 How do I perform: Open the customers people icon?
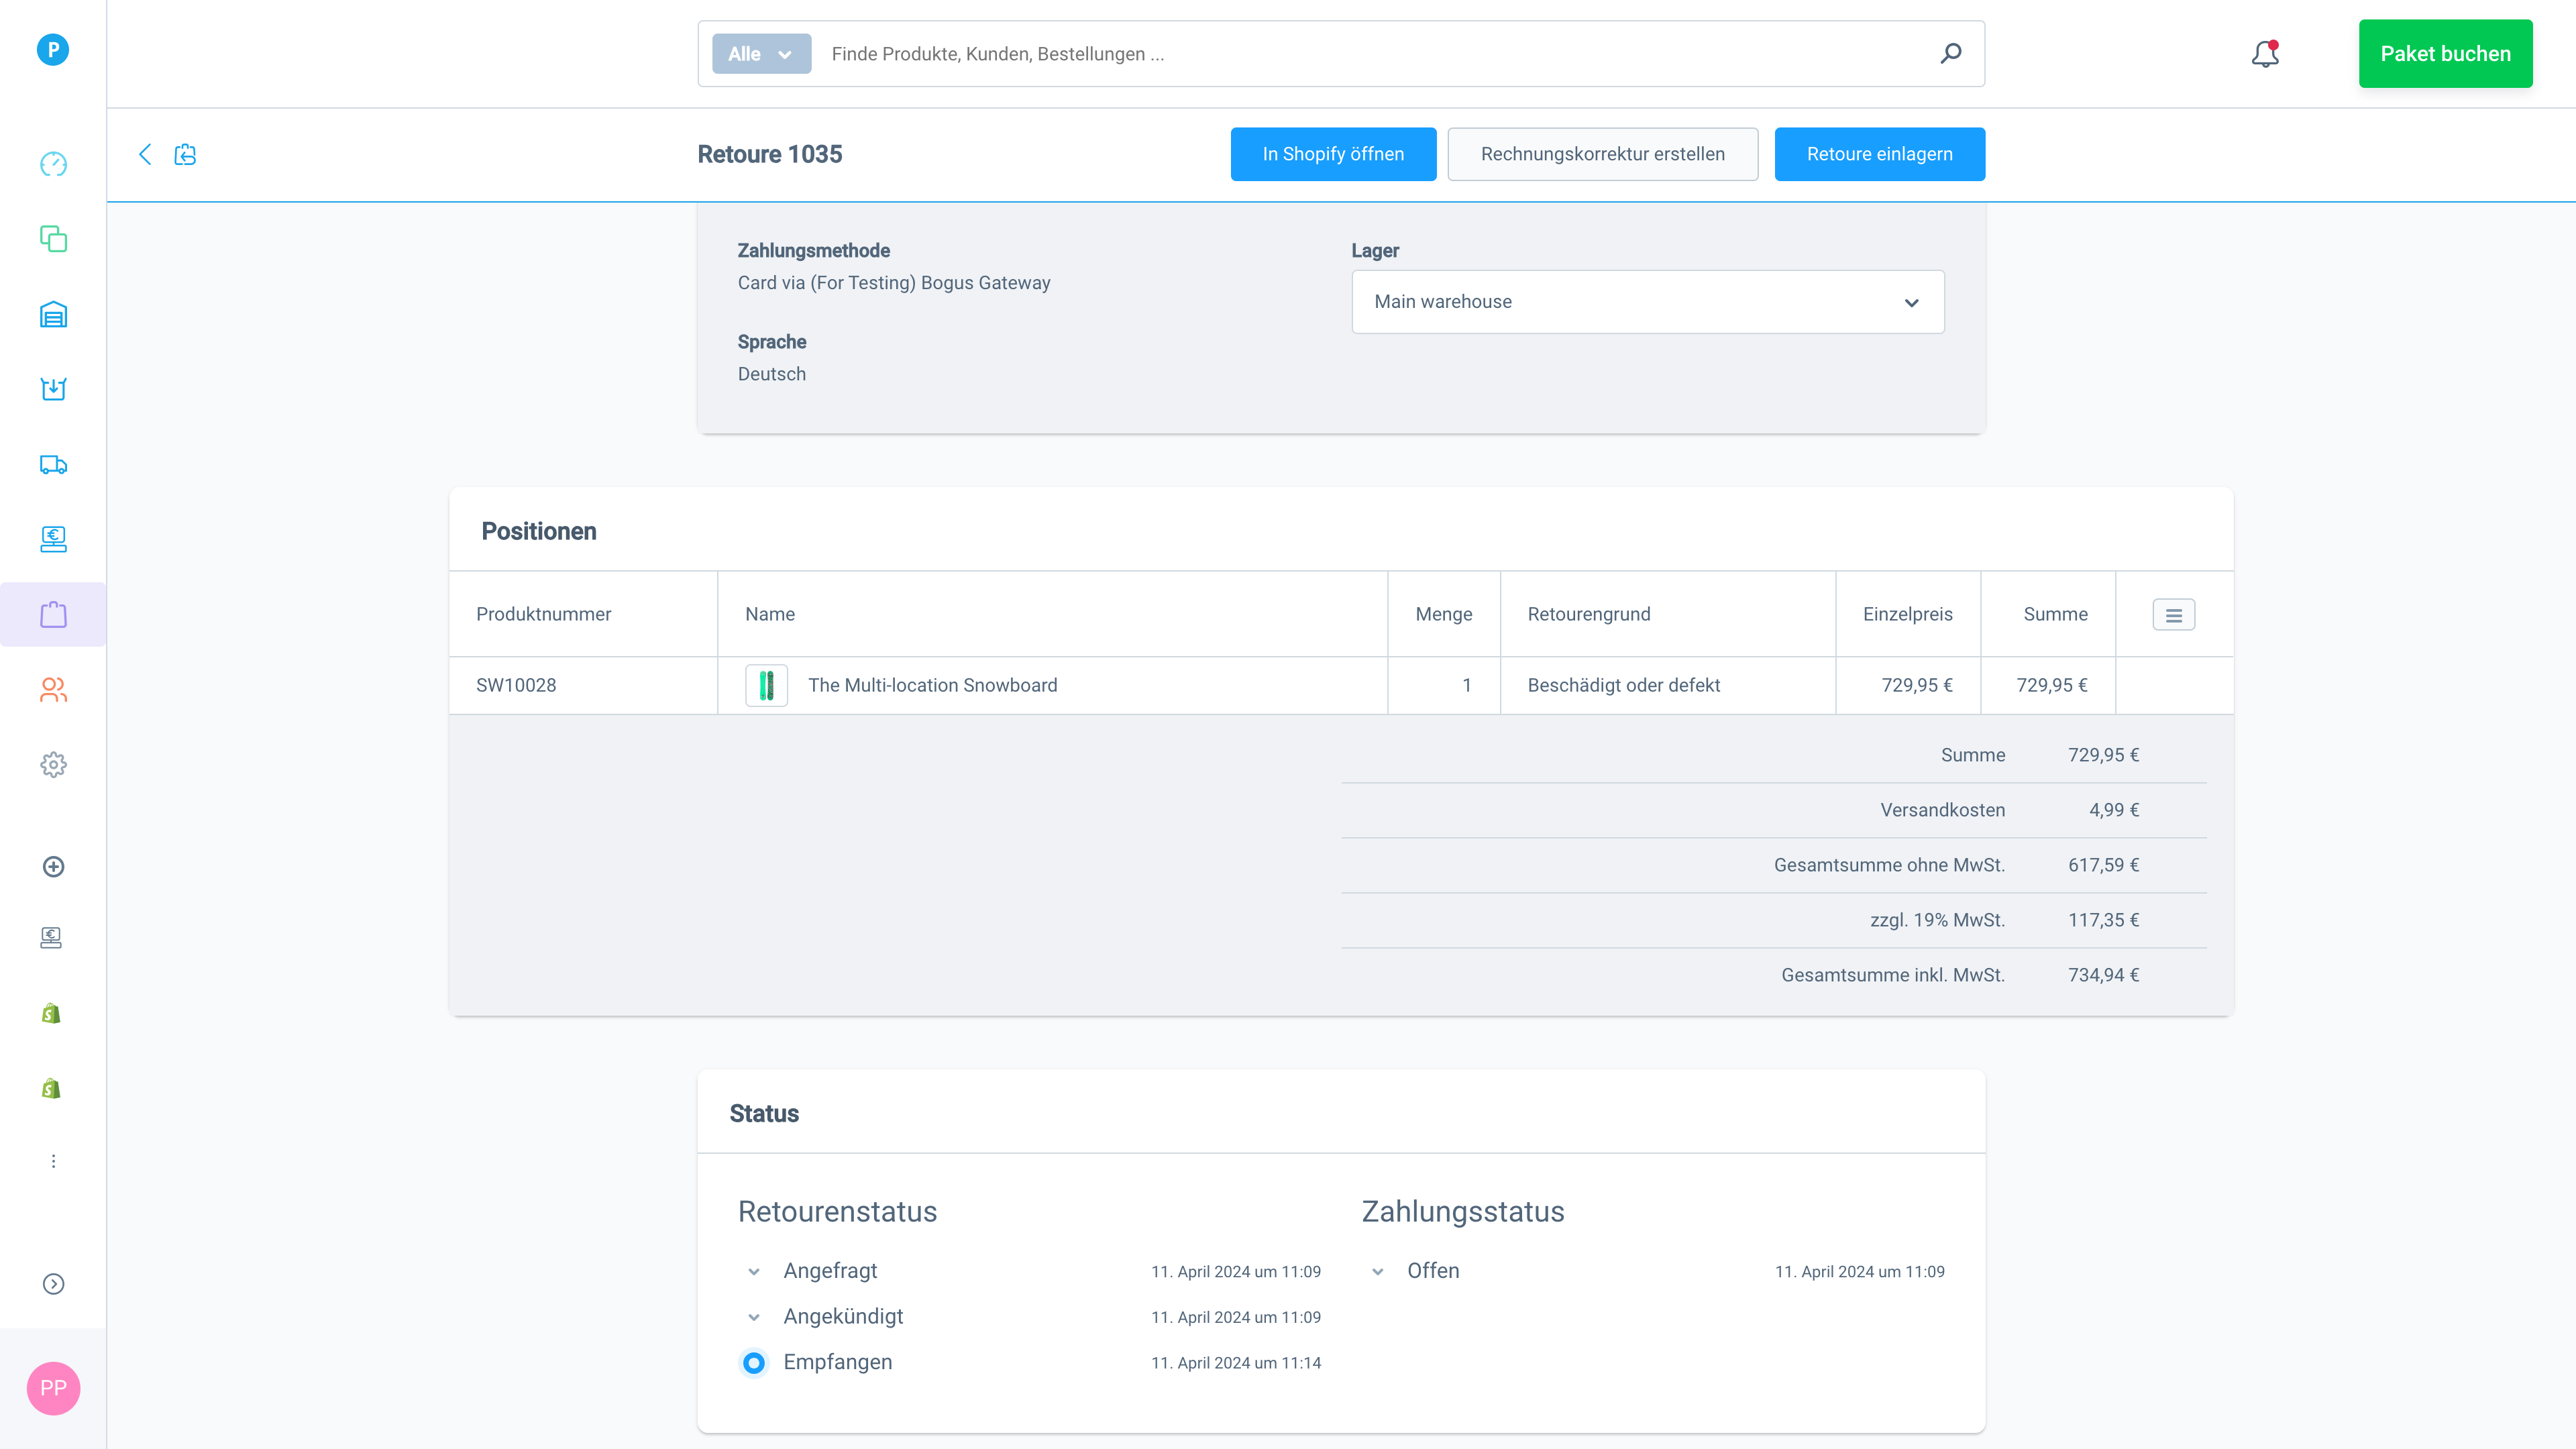tap(52, 689)
